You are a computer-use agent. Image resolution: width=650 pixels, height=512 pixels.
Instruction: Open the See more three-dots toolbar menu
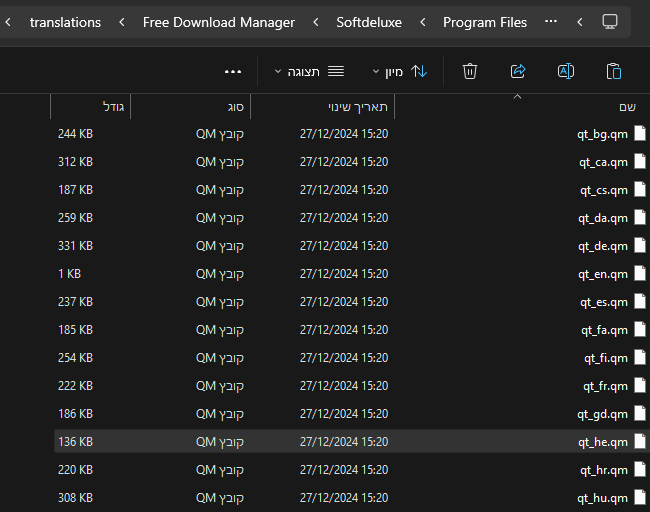click(x=233, y=71)
